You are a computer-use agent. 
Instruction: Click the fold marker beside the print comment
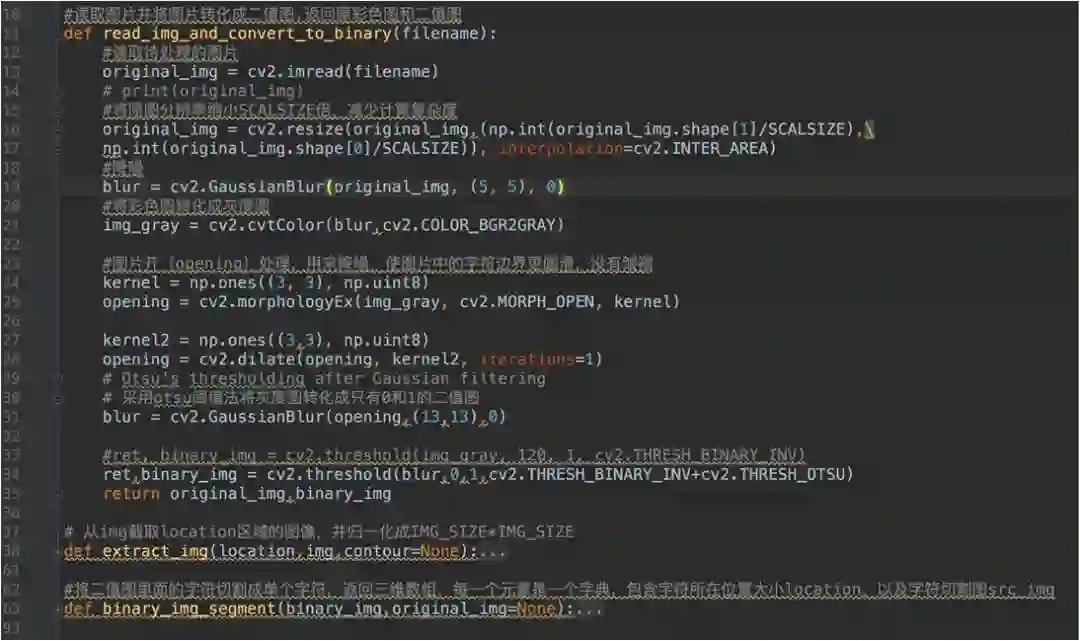(59, 91)
